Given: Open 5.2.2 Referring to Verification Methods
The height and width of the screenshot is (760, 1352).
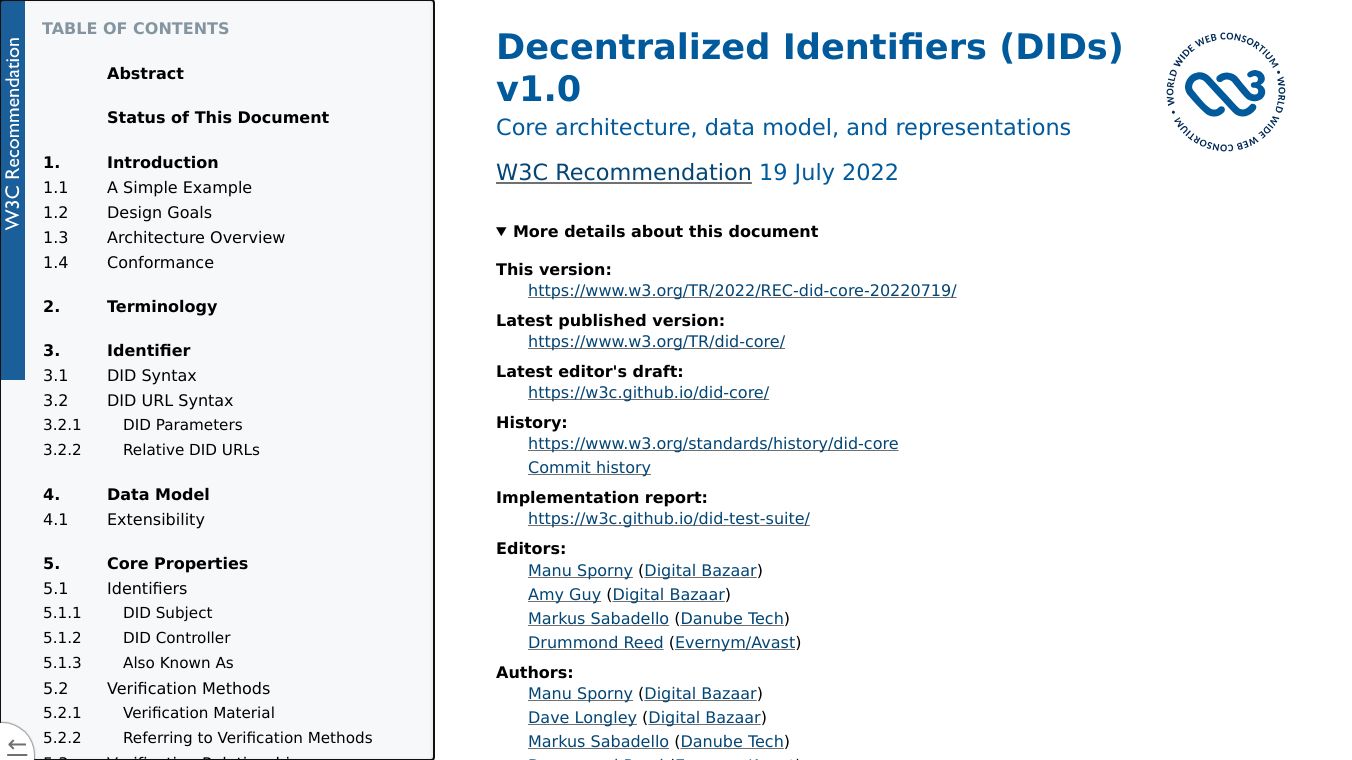Looking at the screenshot, I should click(208, 737).
